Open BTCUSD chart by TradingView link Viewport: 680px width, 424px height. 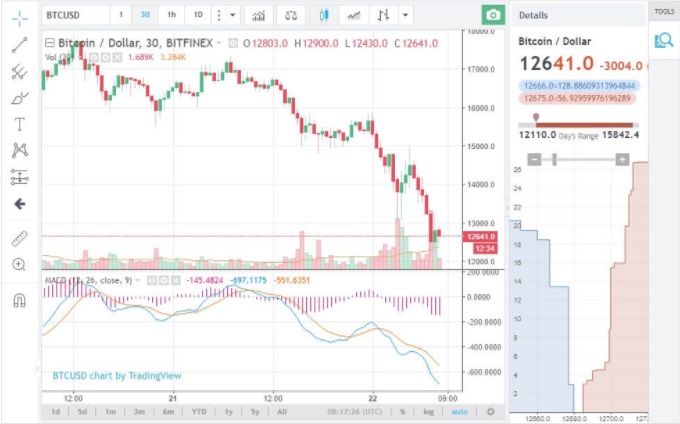[x=117, y=376]
